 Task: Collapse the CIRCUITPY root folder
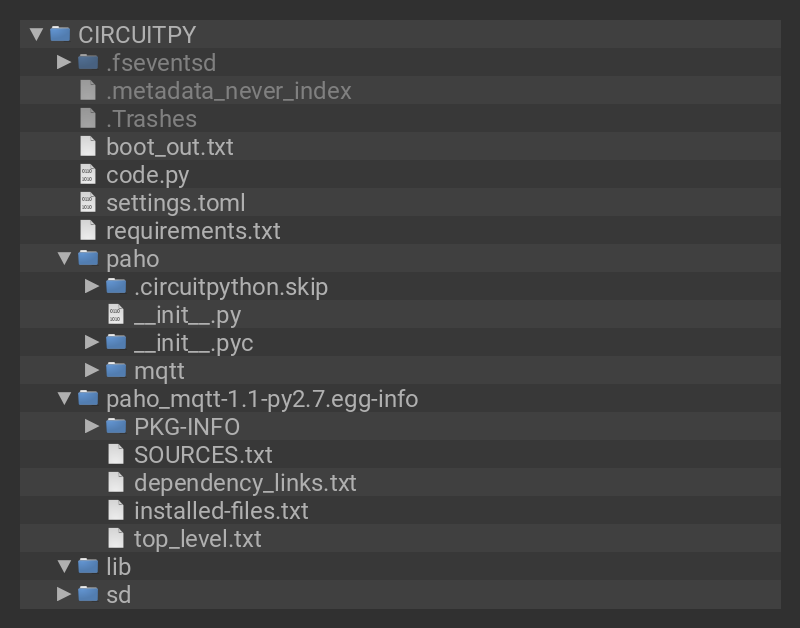pyautogui.click(x=37, y=34)
